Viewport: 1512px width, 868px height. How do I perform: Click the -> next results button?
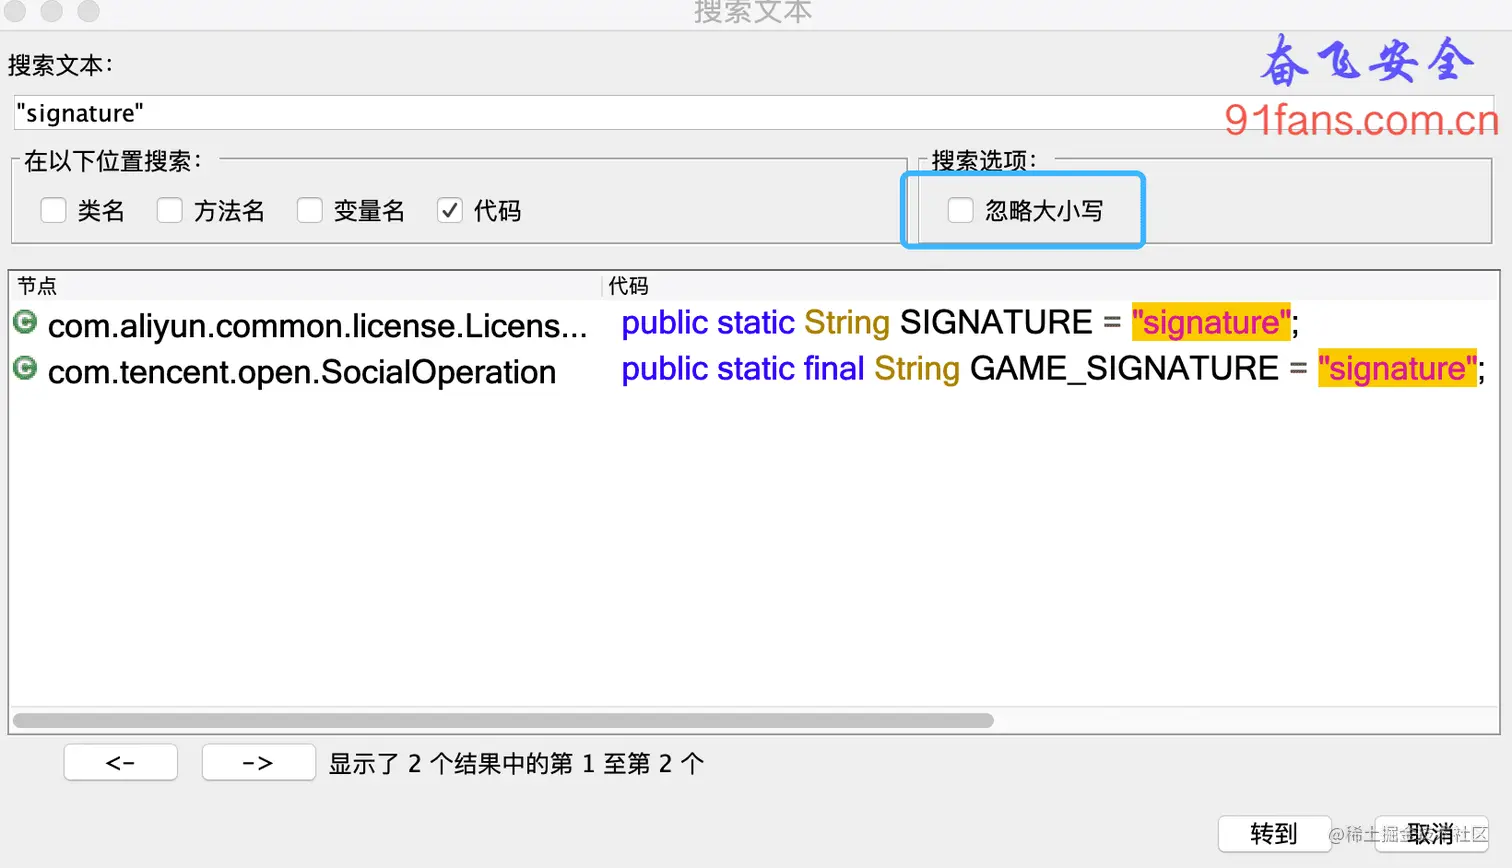click(257, 762)
